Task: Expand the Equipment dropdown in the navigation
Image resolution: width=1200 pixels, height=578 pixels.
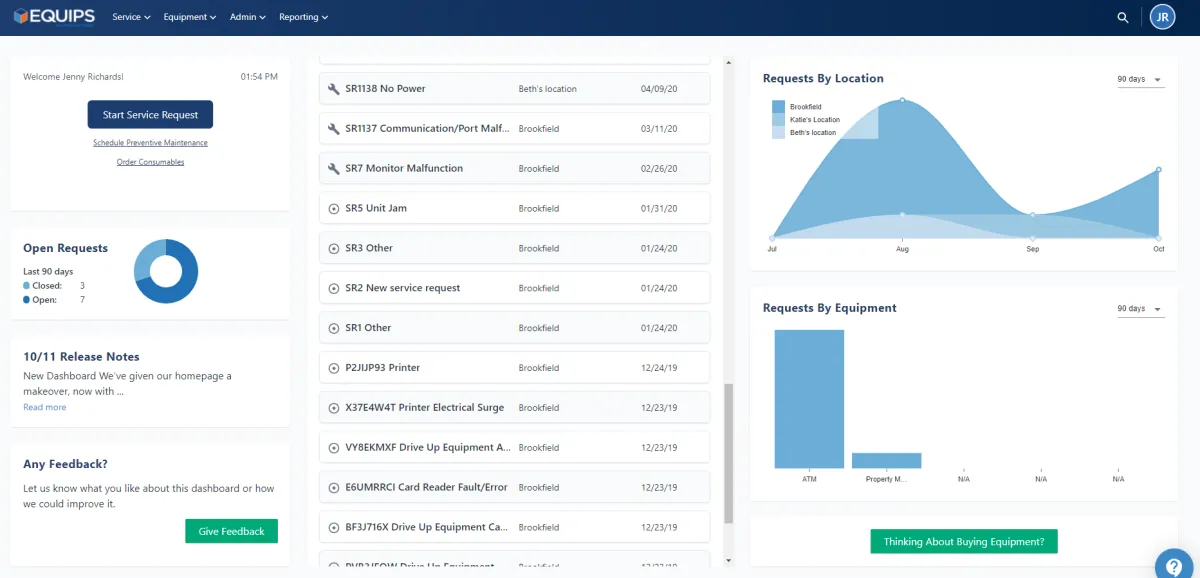Action: pyautogui.click(x=189, y=17)
